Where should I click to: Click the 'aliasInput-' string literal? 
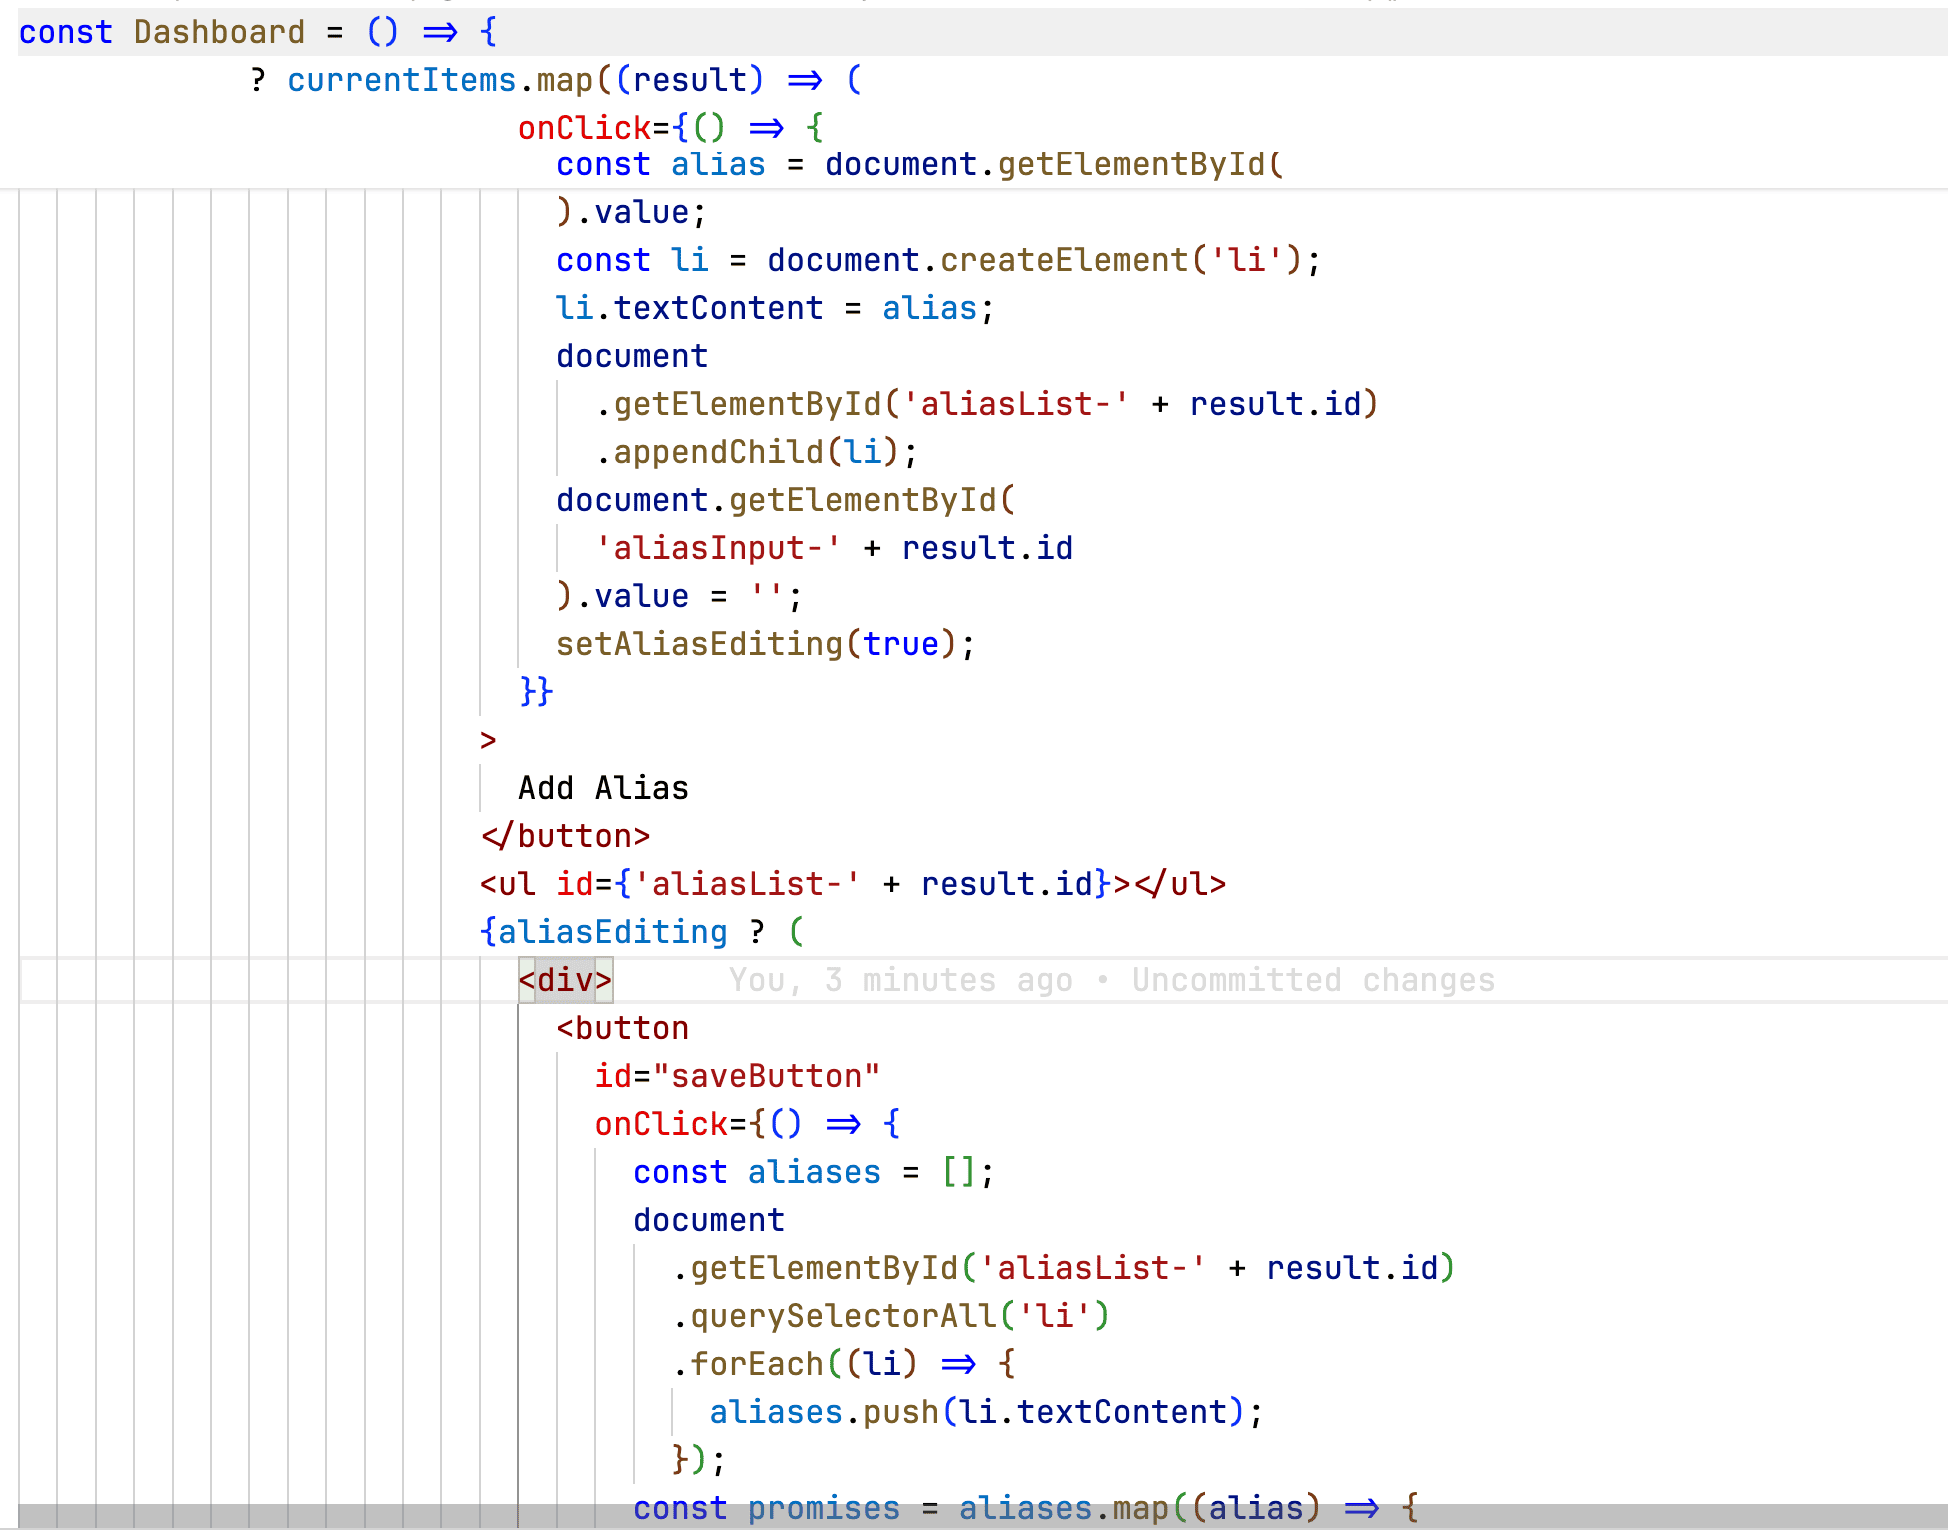(718, 548)
